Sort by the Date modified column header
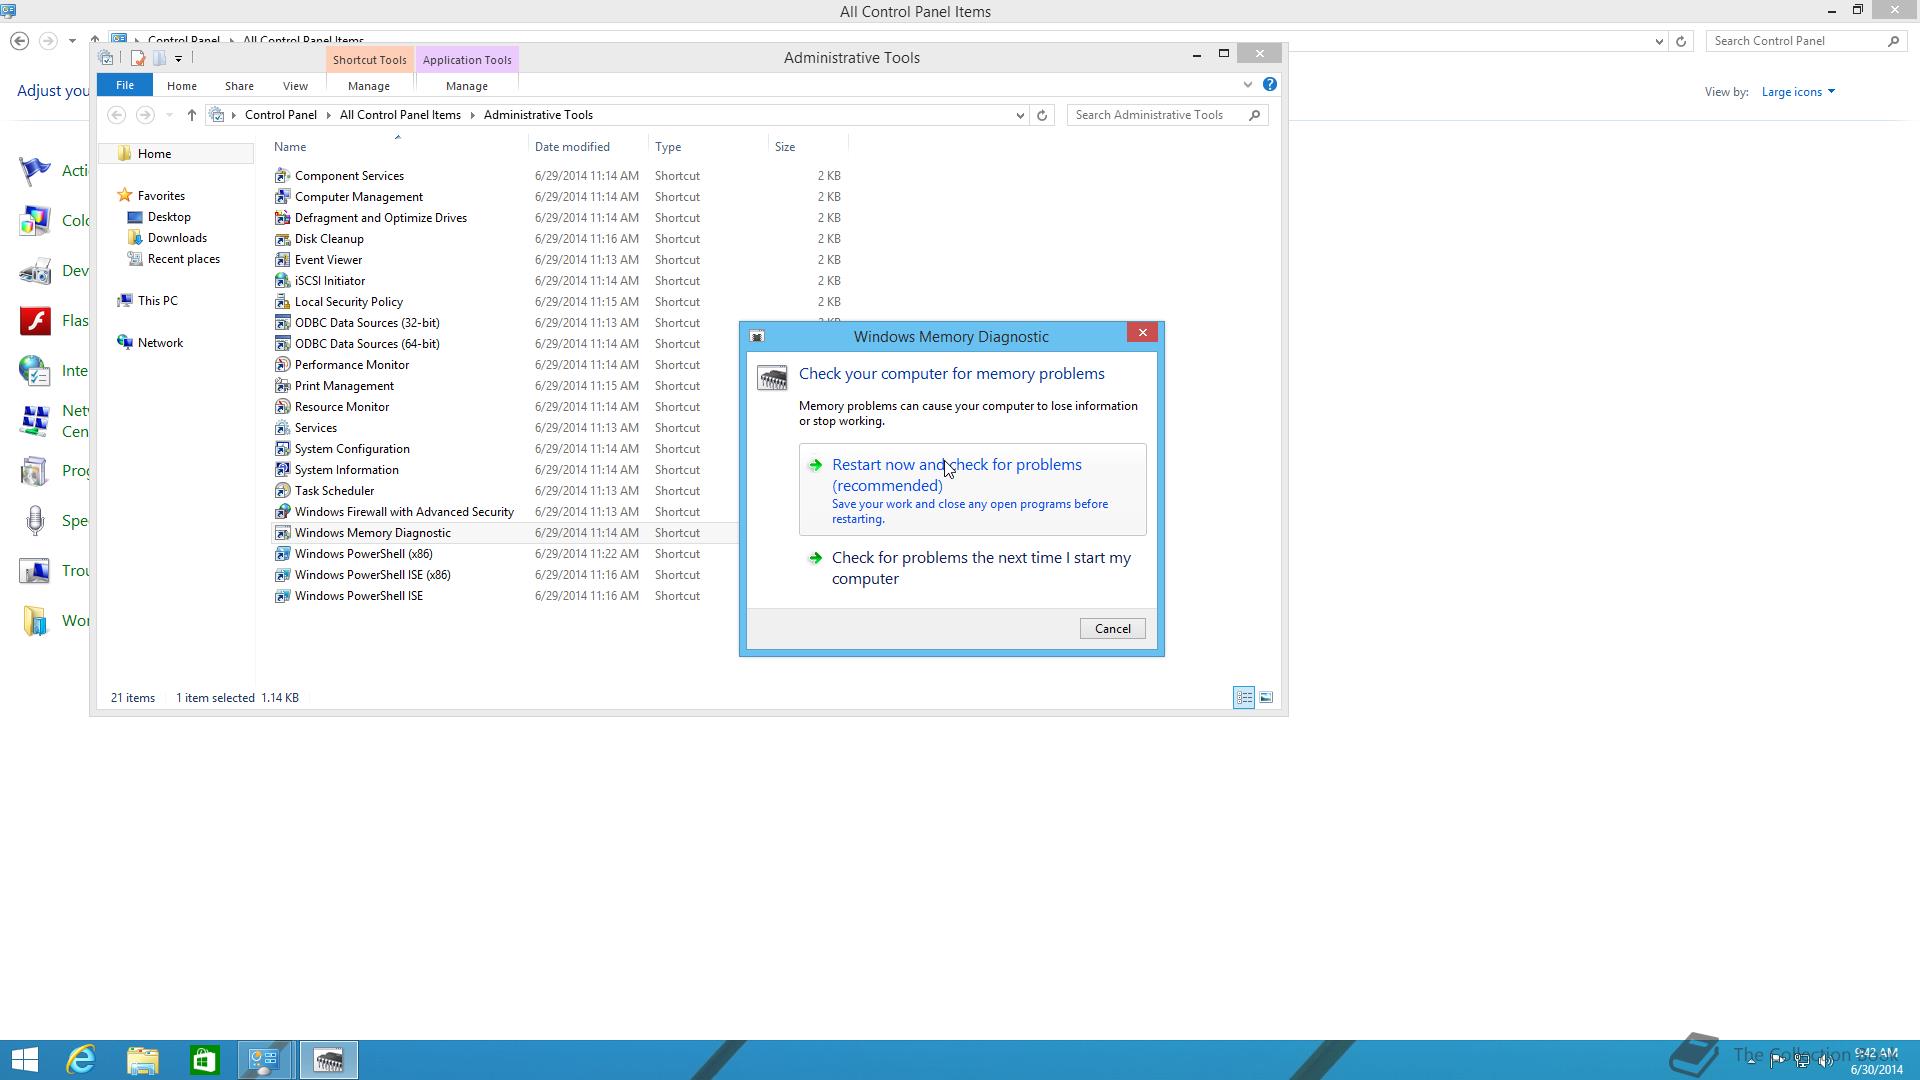 tap(588, 147)
